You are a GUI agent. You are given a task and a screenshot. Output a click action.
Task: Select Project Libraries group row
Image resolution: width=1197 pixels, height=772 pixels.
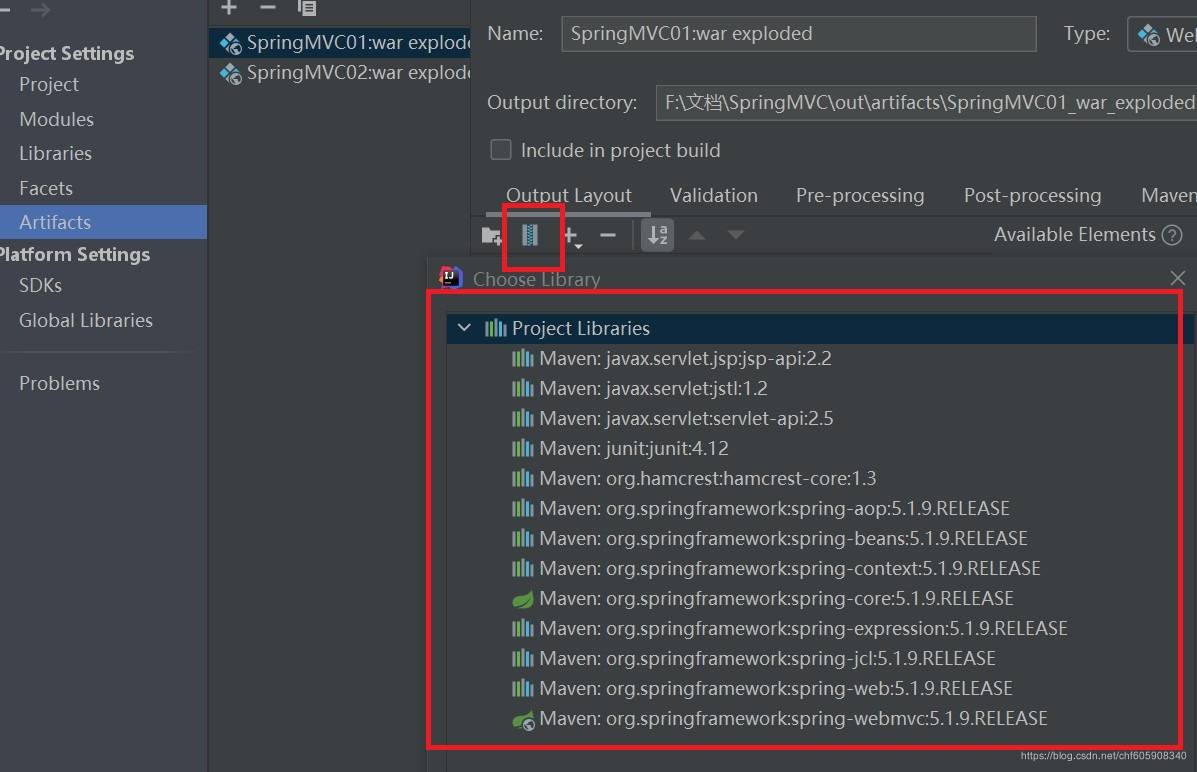820,328
